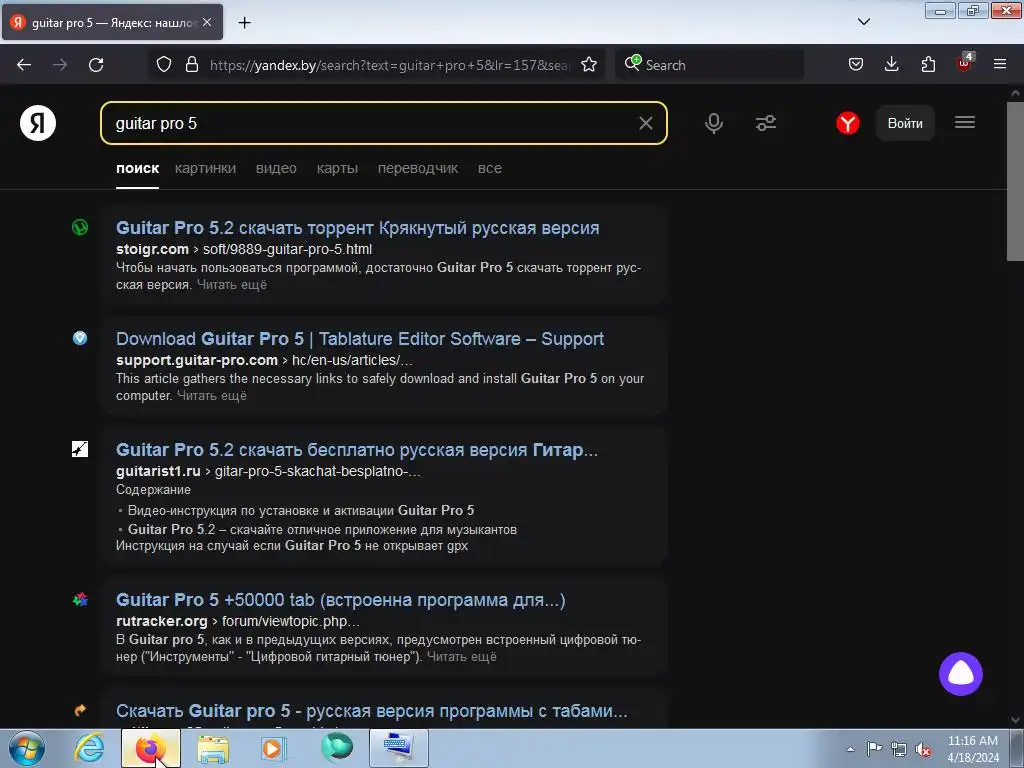Image resolution: width=1024 pixels, height=768 pixels.
Task: Start voice search with microphone
Action: pos(714,123)
